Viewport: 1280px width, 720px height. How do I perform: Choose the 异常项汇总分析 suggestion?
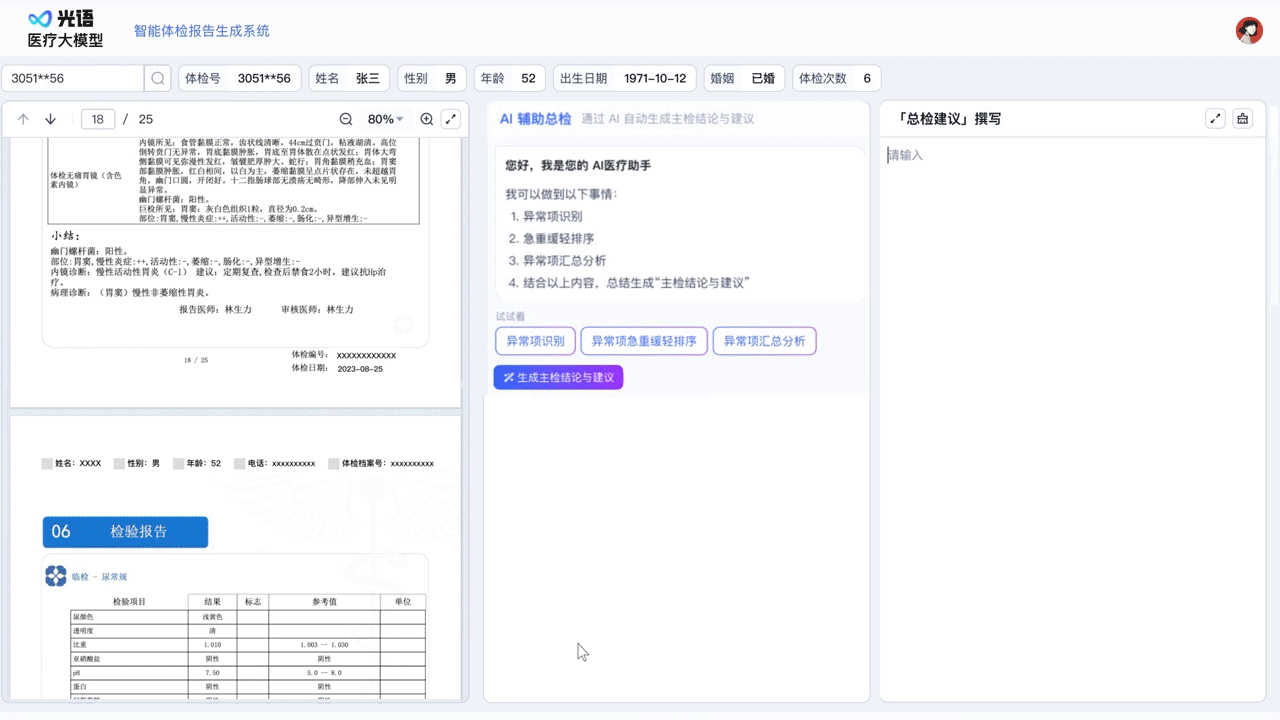coord(764,341)
